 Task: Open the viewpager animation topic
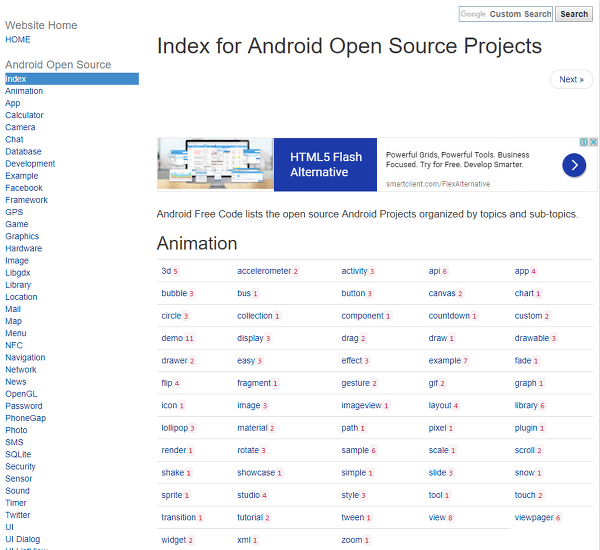(x=534, y=517)
